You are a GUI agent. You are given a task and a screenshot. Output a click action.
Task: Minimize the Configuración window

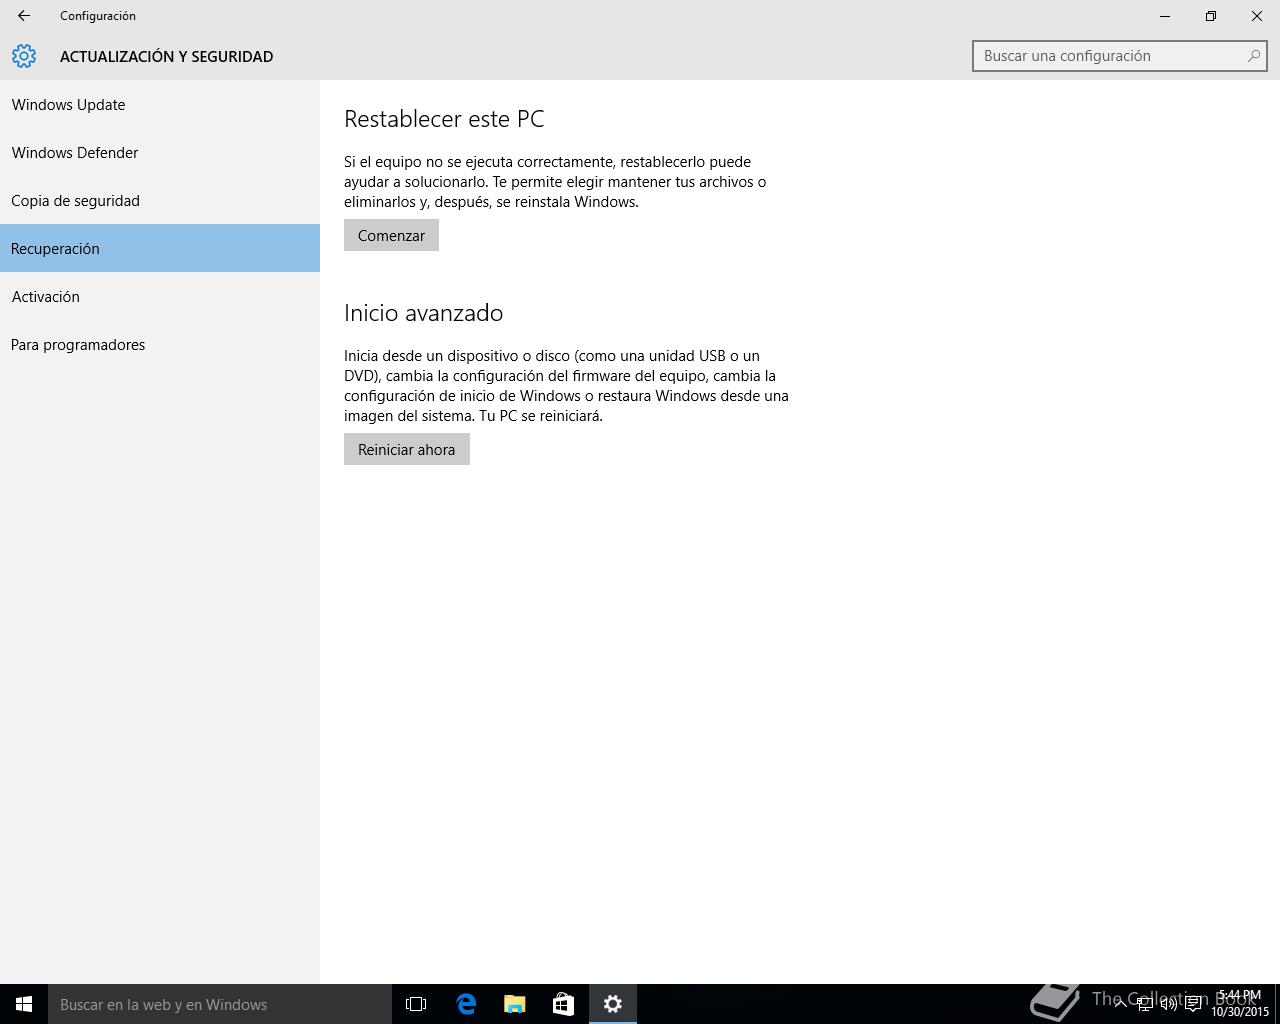tap(1165, 16)
